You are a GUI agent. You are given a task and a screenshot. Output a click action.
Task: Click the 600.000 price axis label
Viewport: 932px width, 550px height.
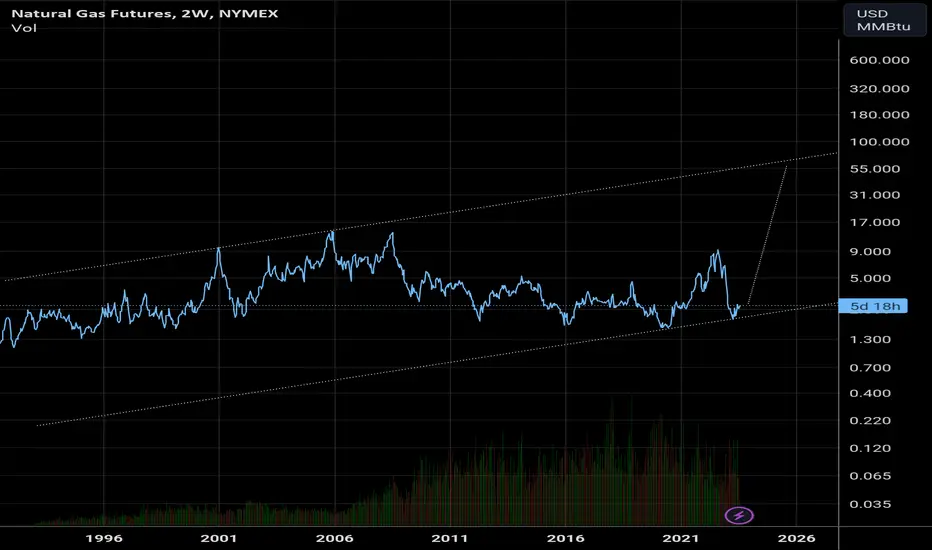[879, 60]
